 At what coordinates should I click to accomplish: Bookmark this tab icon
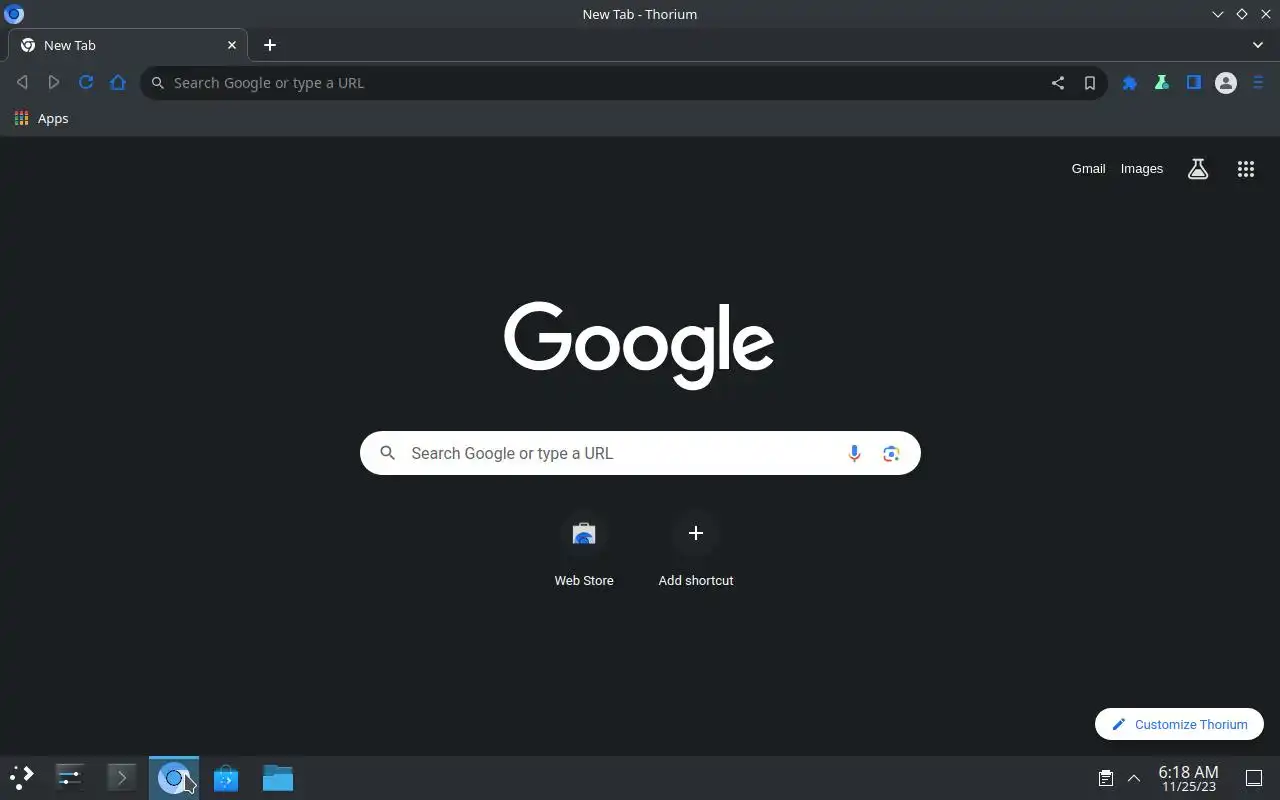pos(1090,83)
